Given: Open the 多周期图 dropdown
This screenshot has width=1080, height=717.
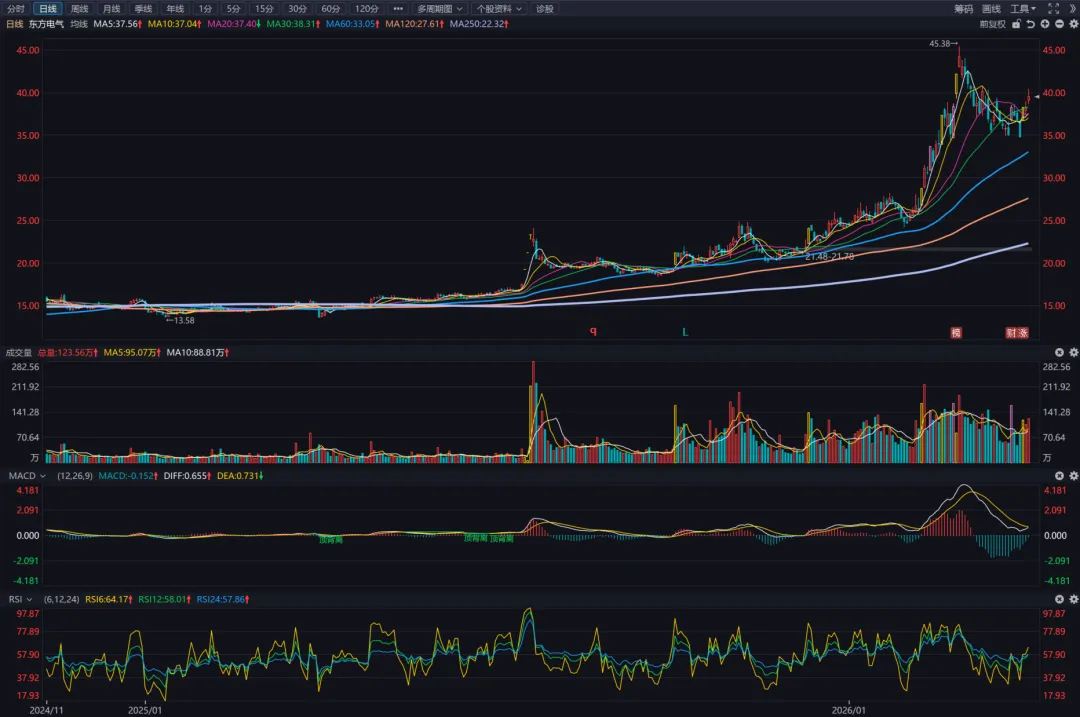Looking at the screenshot, I should (439, 9).
